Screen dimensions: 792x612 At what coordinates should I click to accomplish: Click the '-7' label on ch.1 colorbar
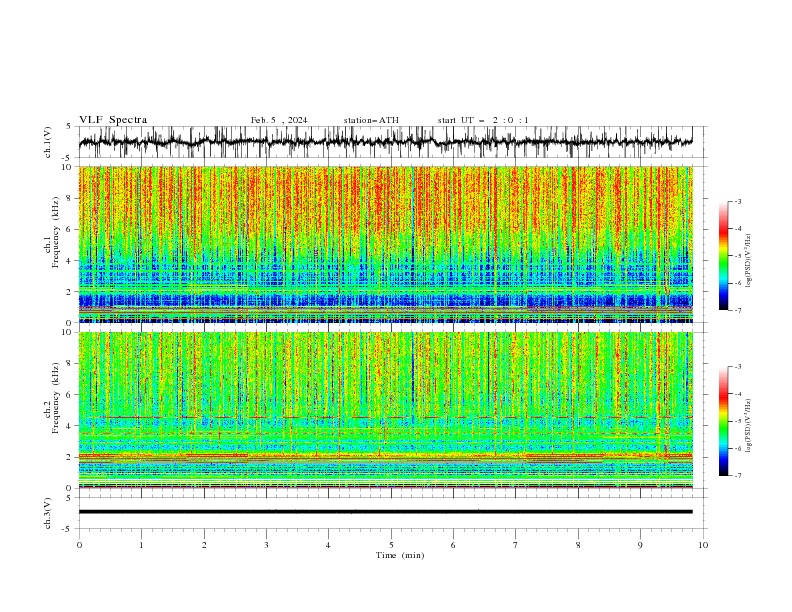[x=738, y=310]
